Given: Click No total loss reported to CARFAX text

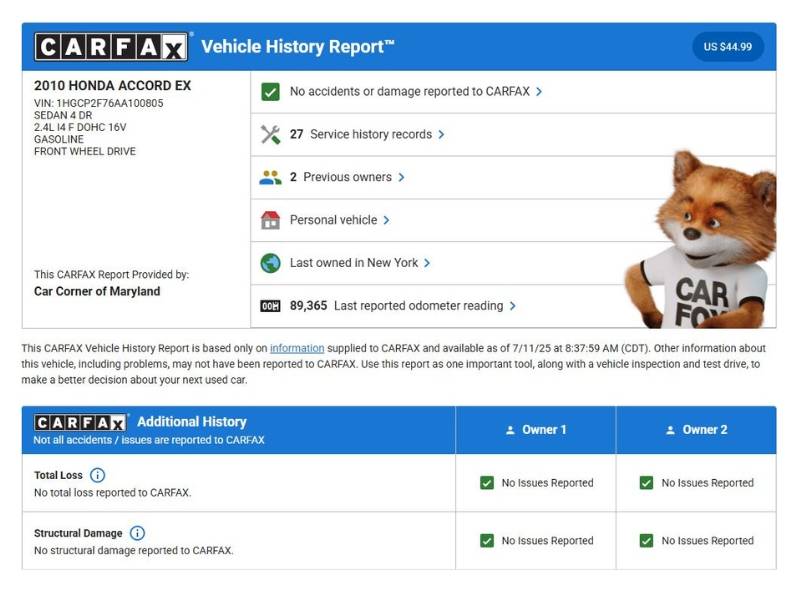Looking at the screenshot, I should coord(113,493).
